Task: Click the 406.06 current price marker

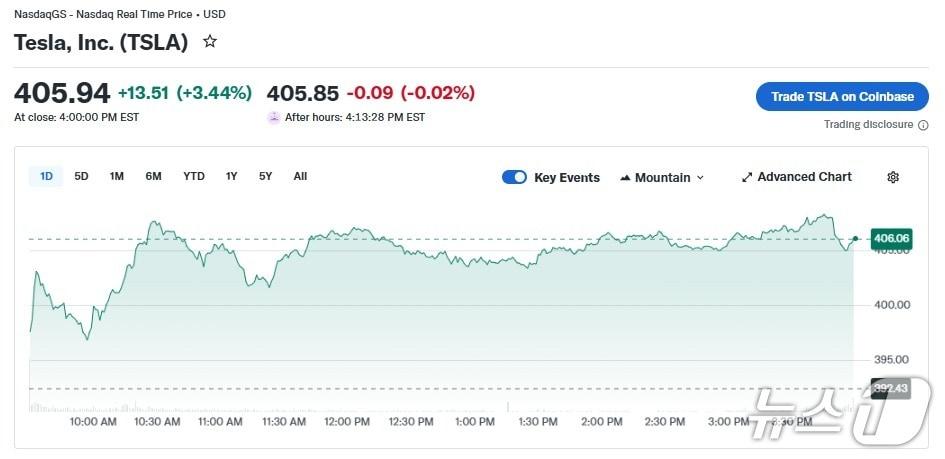Action: pos(890,238)
